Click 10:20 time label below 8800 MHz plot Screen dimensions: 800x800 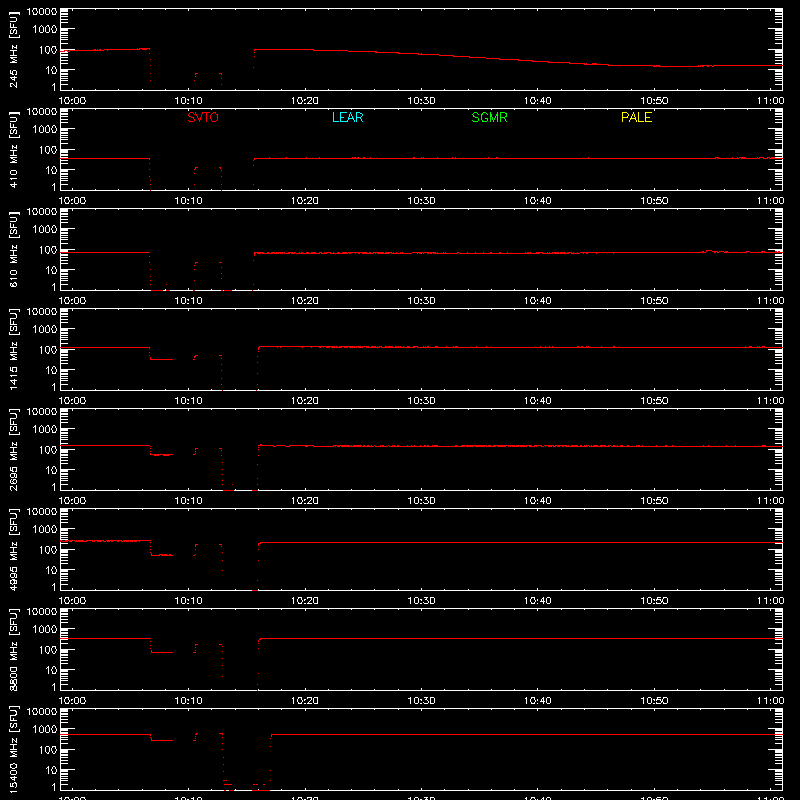(x=305, y=701)
